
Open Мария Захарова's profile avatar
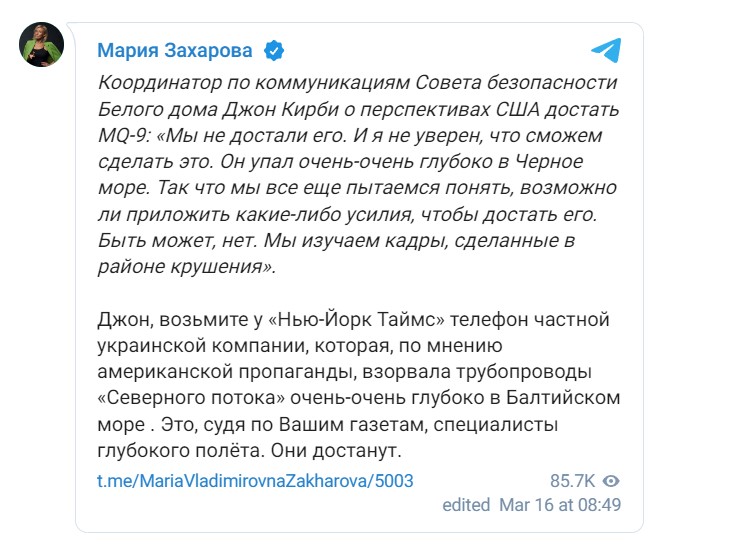click(x=42, y=45)
